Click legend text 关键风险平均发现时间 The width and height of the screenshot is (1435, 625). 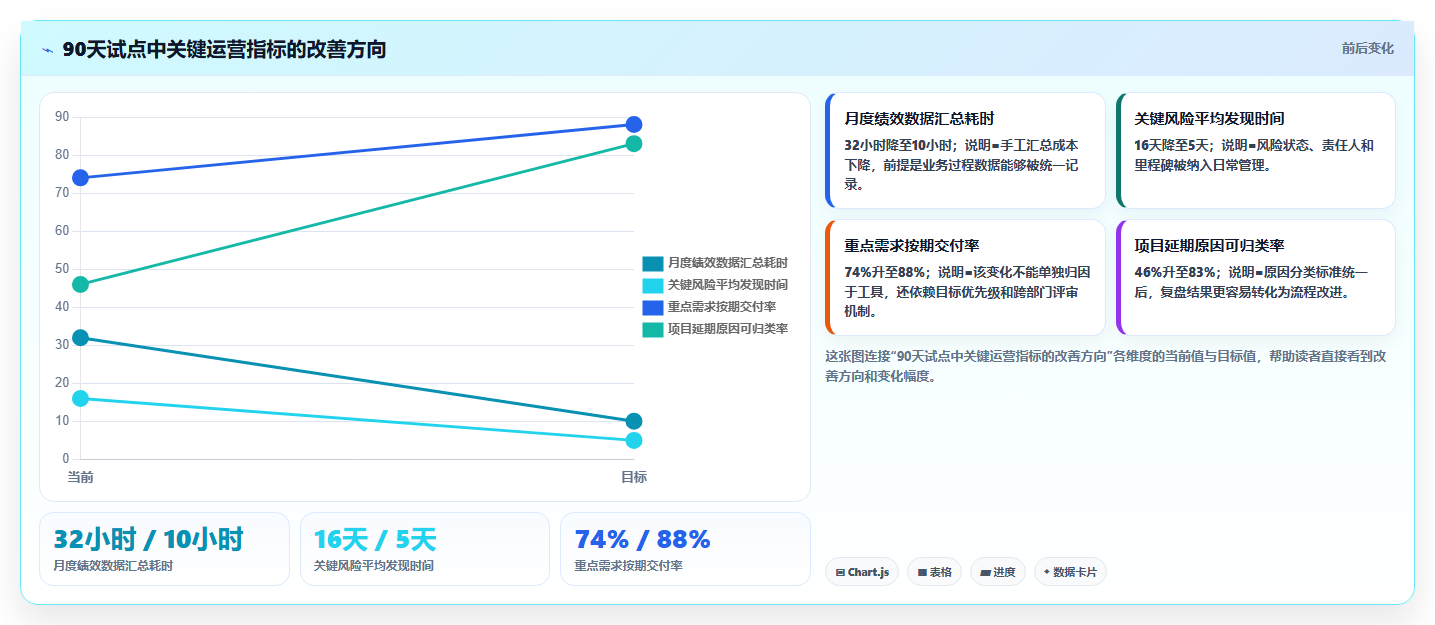pos(728,285)
